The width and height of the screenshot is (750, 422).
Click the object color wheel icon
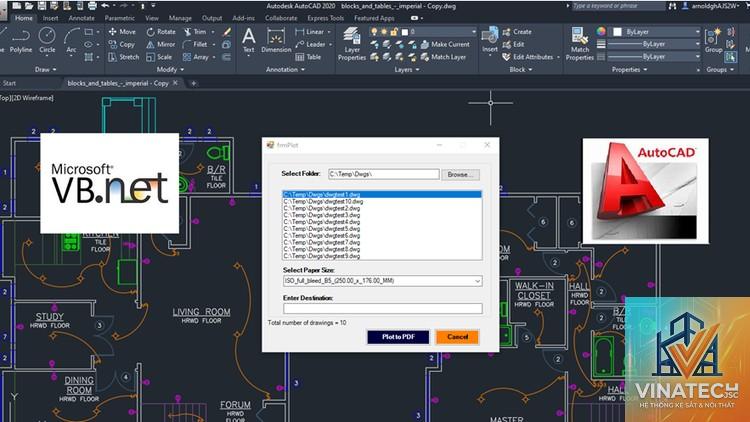[x=601, y=31]
